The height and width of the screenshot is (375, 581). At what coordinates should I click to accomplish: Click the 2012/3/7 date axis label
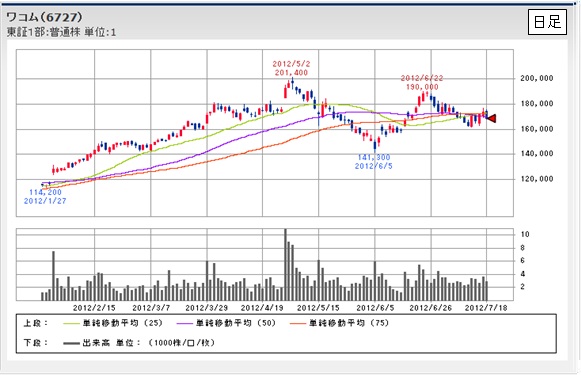(151, 308)
